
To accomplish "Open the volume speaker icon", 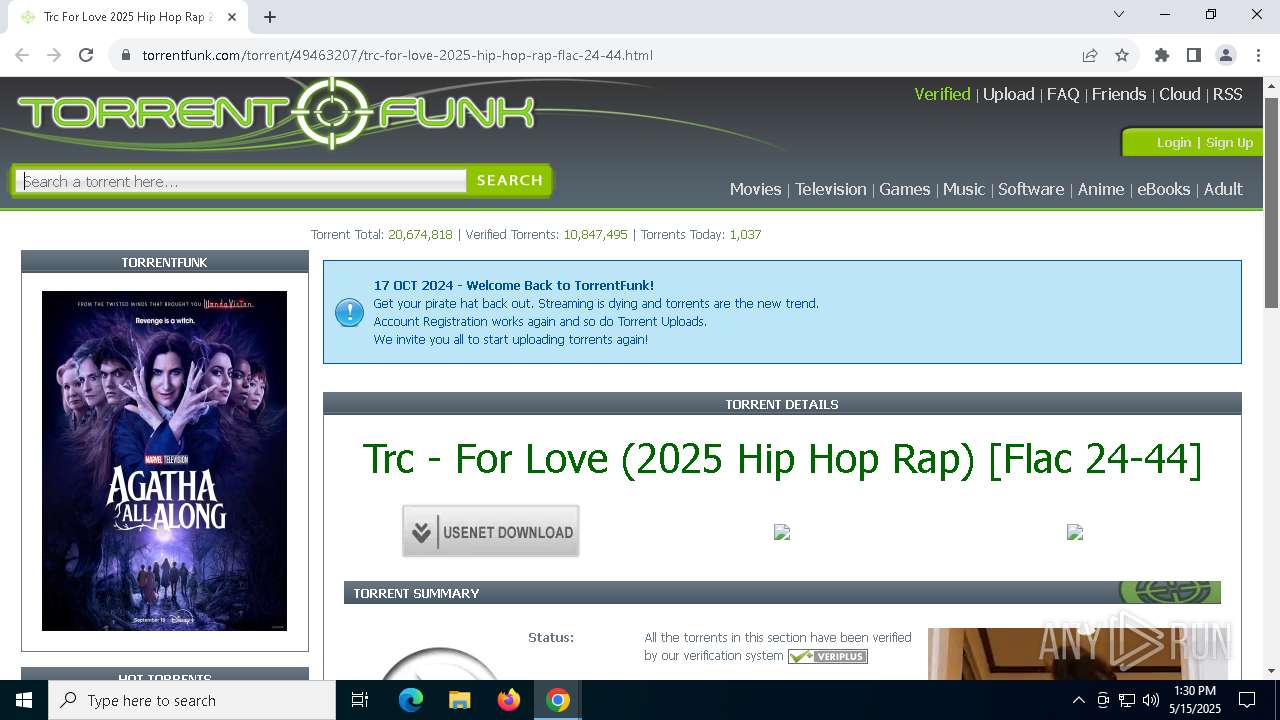I will tap(1150, 700).
